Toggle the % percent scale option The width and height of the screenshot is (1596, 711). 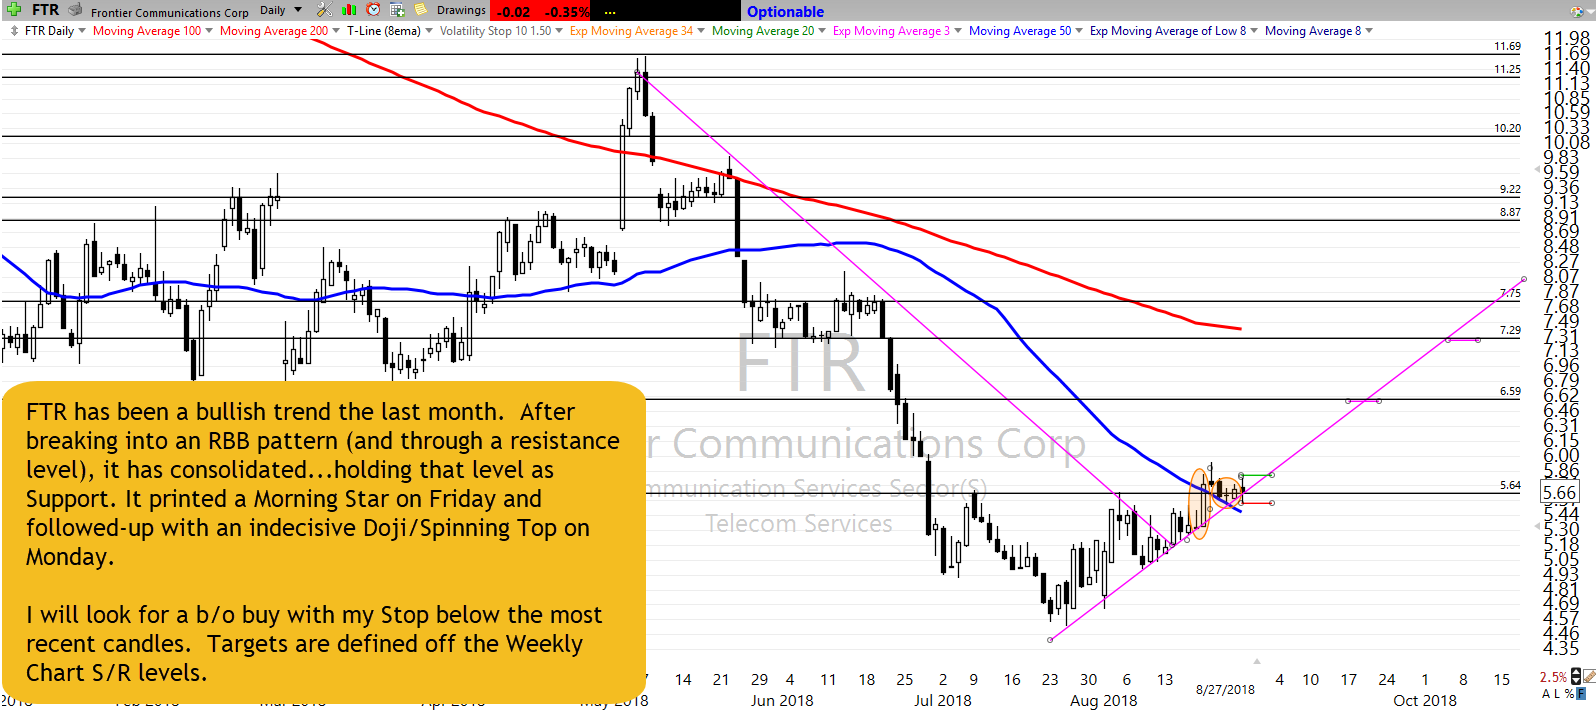point(1569,694)
